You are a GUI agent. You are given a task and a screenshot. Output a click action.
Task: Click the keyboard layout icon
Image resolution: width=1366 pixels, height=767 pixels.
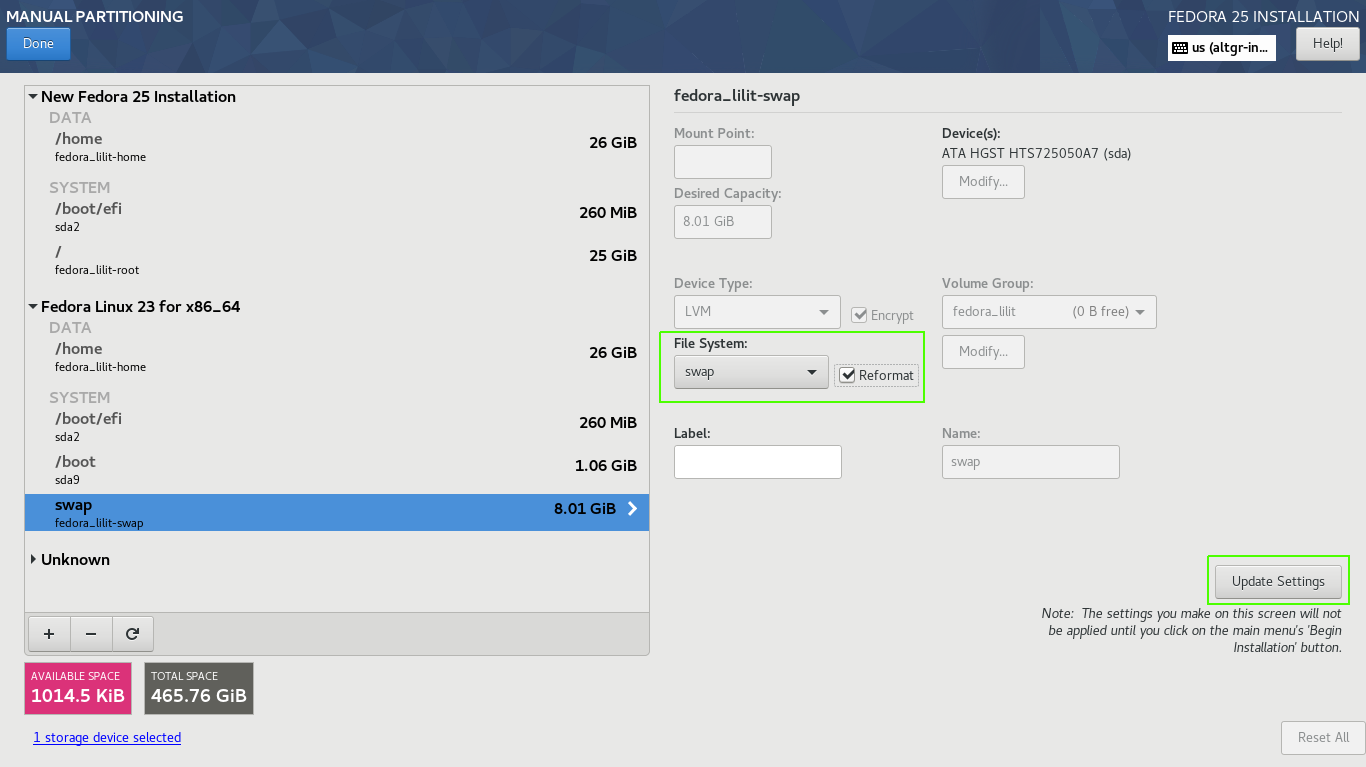1180,48
